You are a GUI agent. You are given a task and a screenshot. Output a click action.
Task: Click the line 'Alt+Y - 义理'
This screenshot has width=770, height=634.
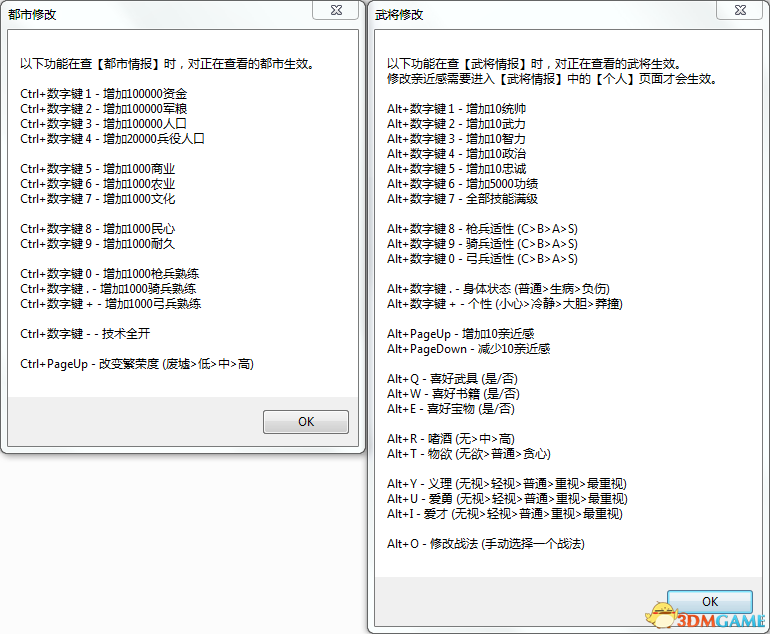[x=507, y=484]
